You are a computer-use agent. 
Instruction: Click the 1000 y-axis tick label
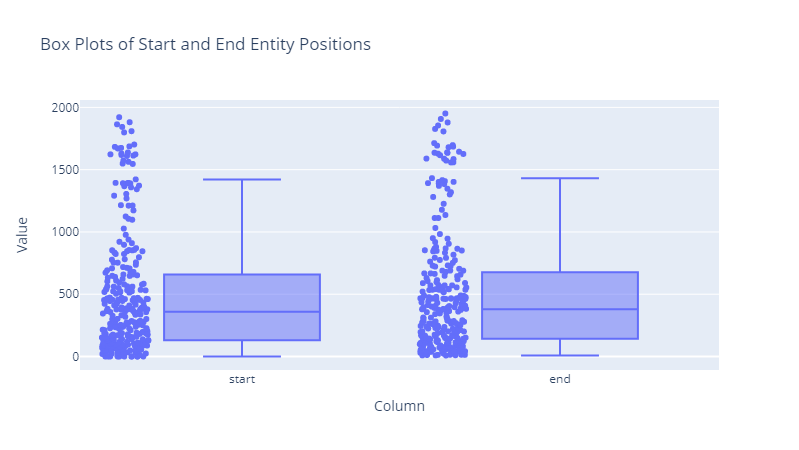[64, 232]
